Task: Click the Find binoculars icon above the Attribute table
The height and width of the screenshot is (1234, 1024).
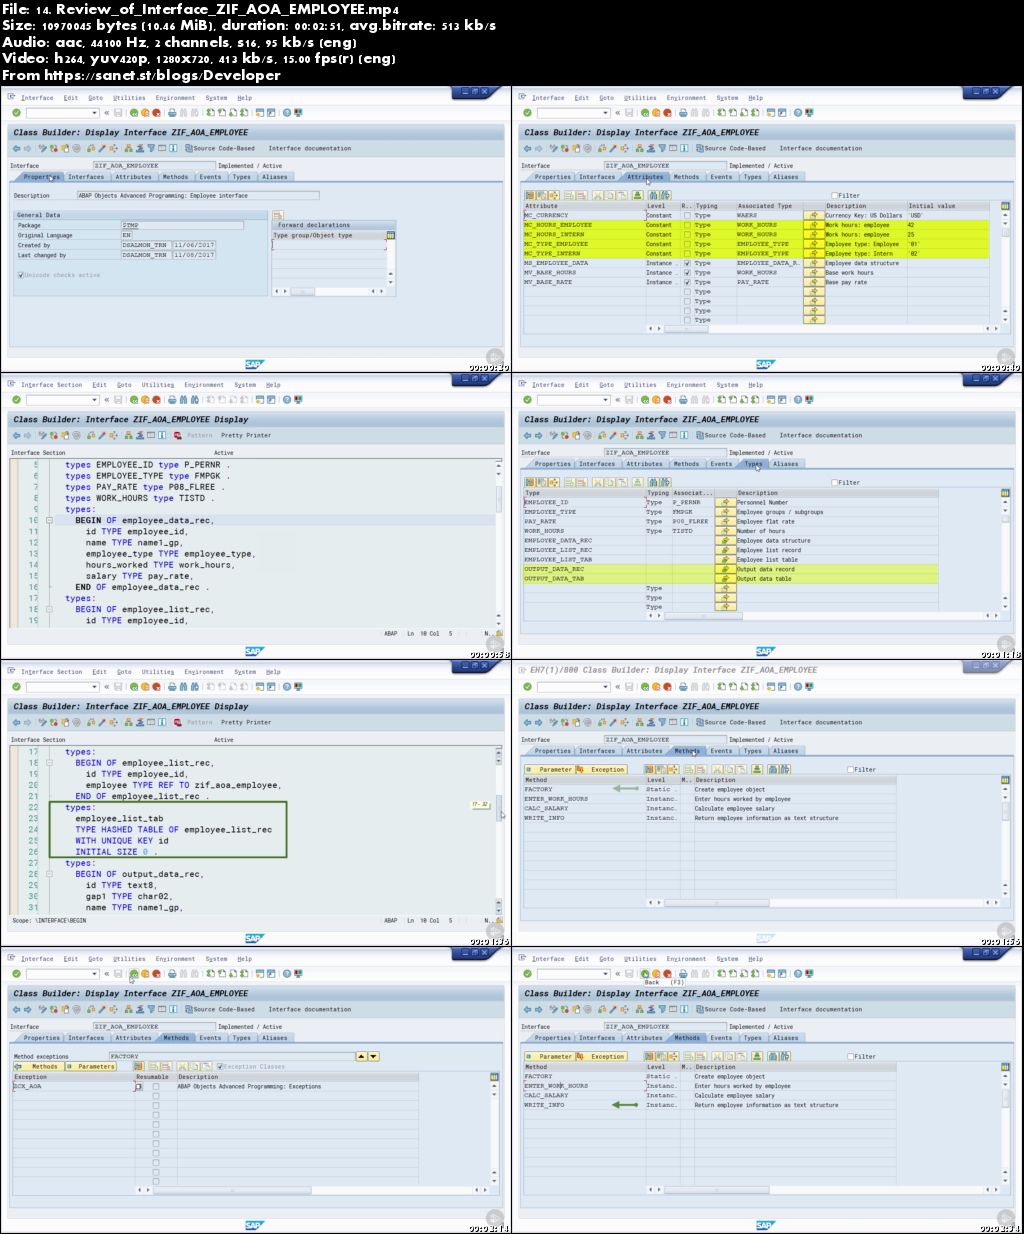Action: coord(652,195)
